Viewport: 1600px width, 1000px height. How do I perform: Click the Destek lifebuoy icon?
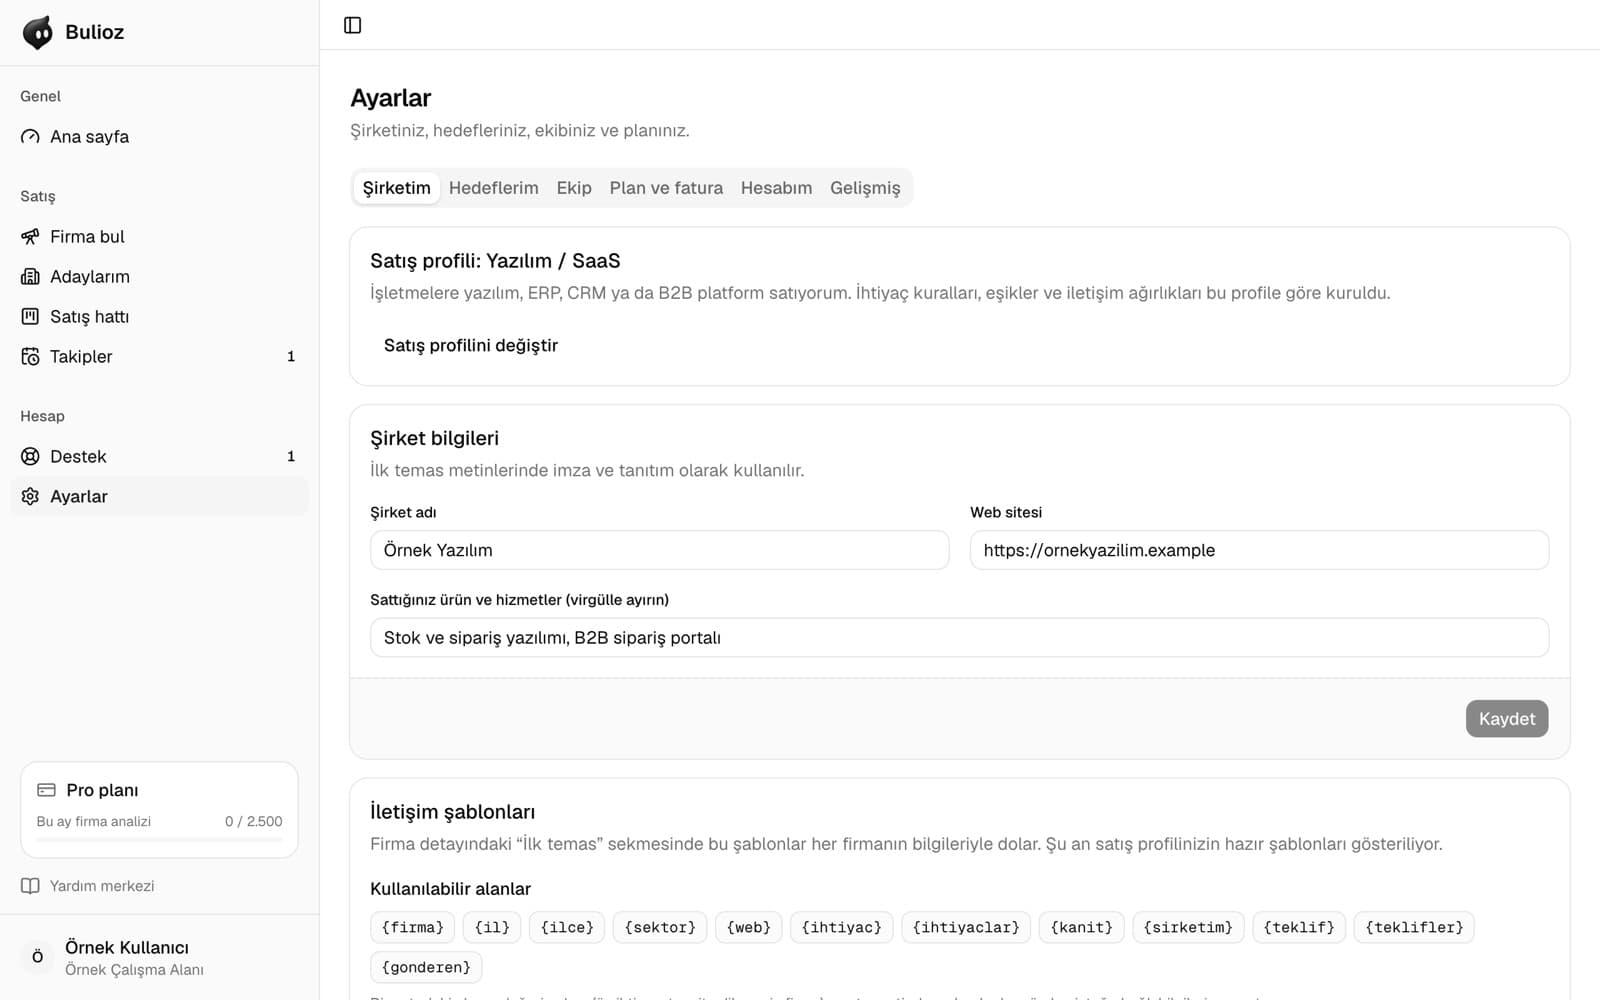tap(30, 457)
